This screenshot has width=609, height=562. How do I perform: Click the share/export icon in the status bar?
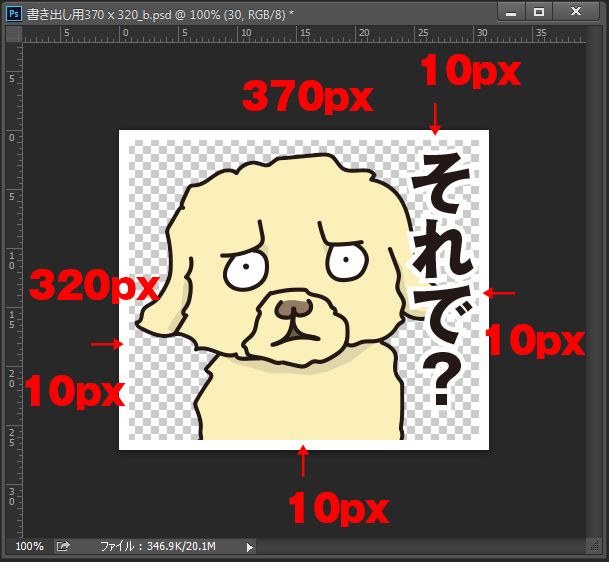[63, 546]
